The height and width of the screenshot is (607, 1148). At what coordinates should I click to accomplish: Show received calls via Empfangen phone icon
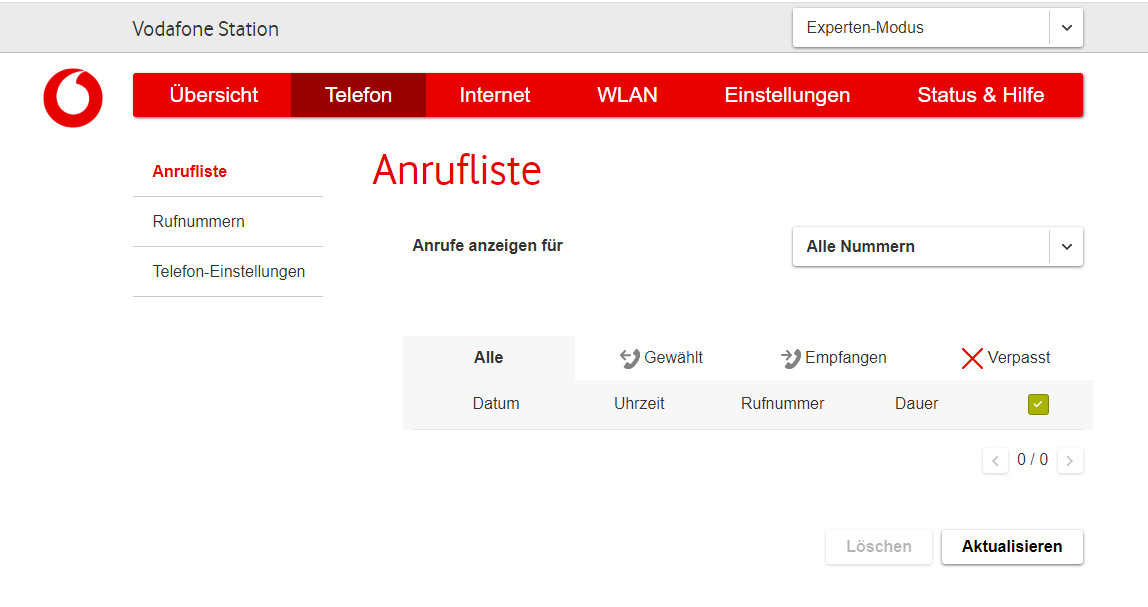pos(790,358)
